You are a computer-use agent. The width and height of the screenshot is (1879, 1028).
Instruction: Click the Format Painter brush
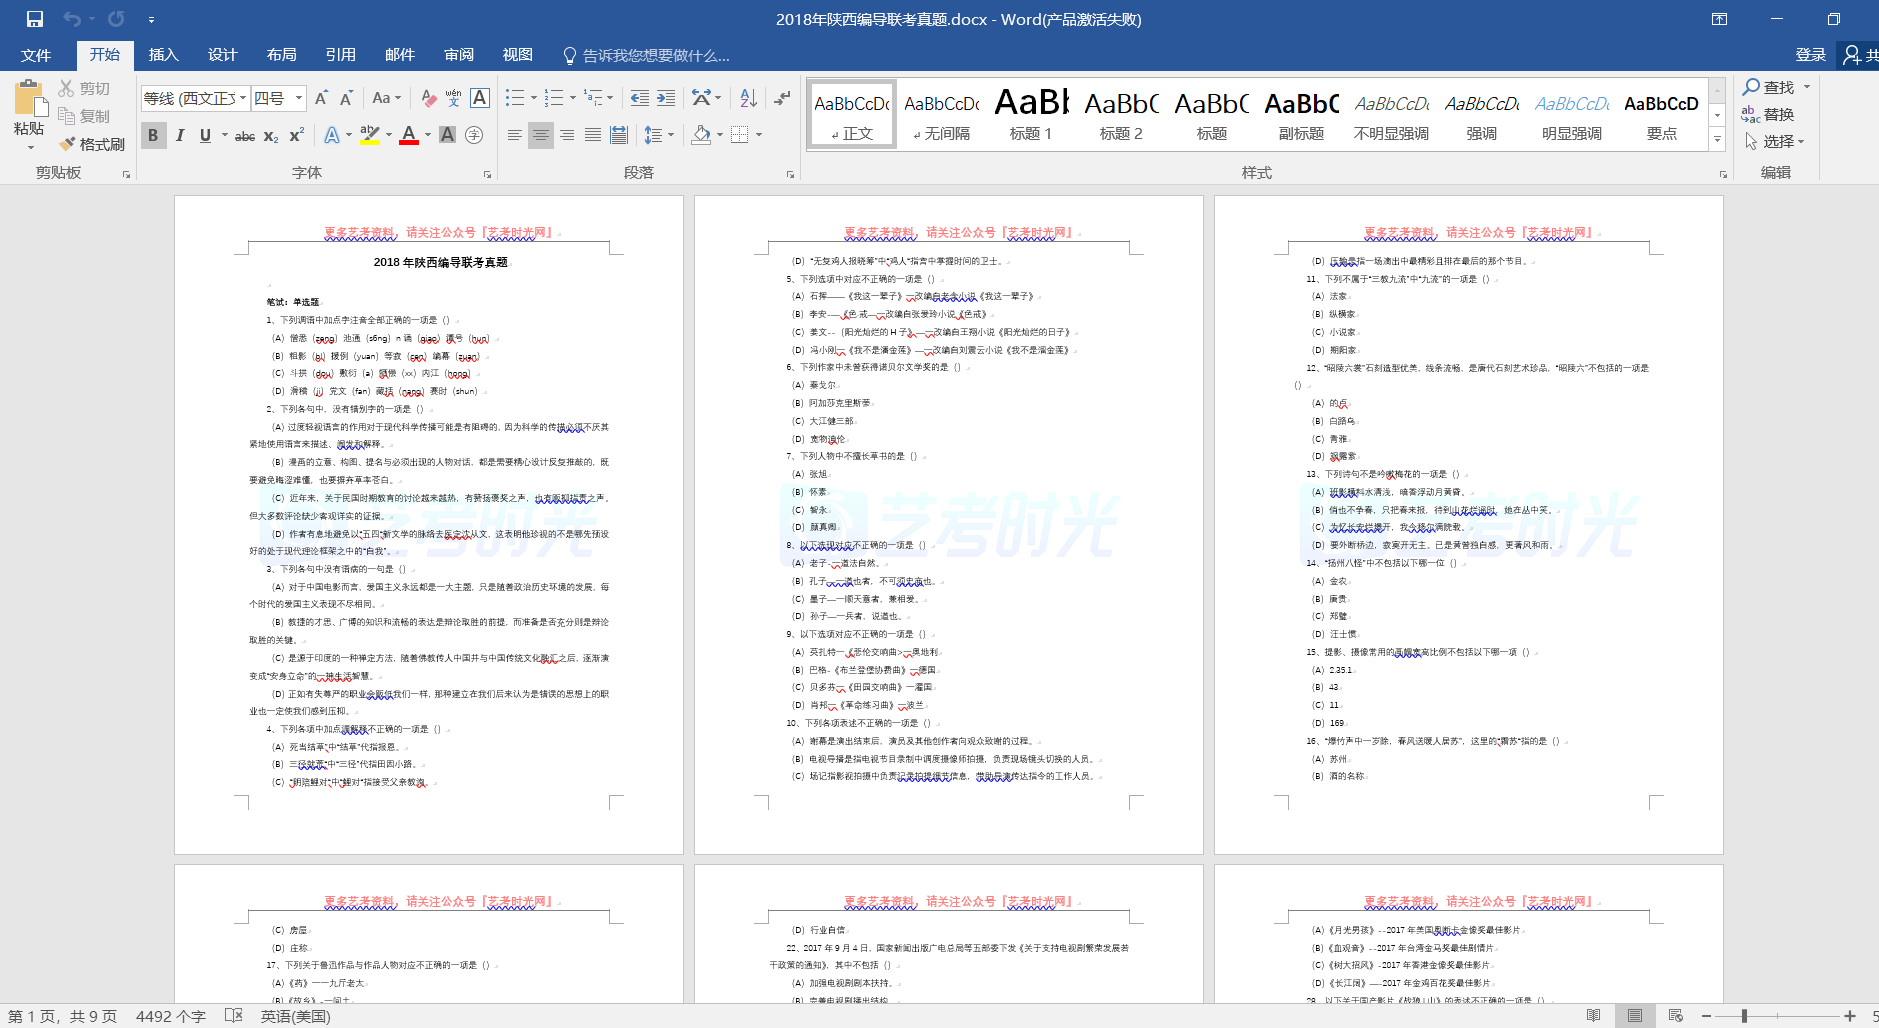click(91, 144)
